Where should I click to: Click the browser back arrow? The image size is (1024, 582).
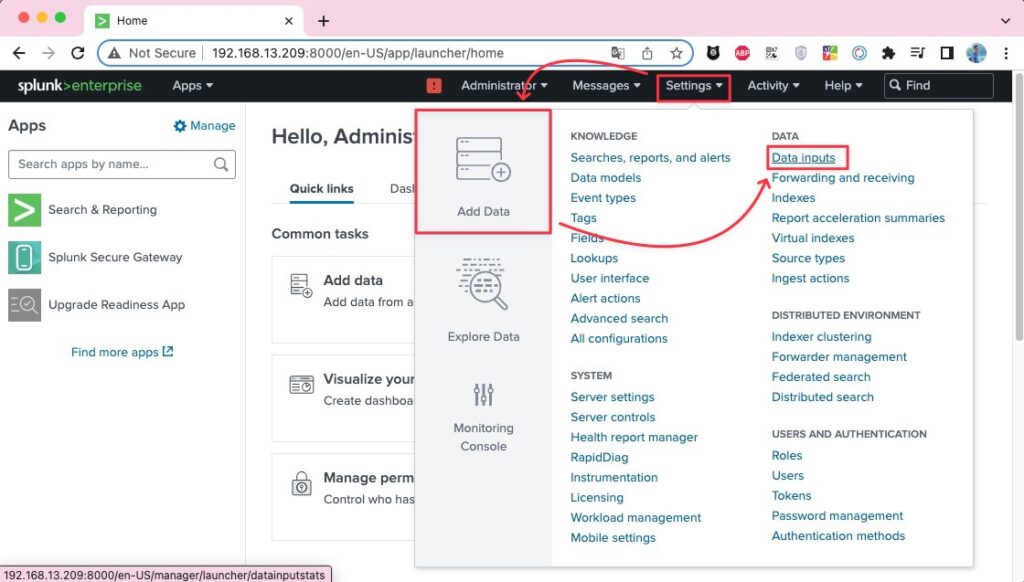click(x=19, y=53)
